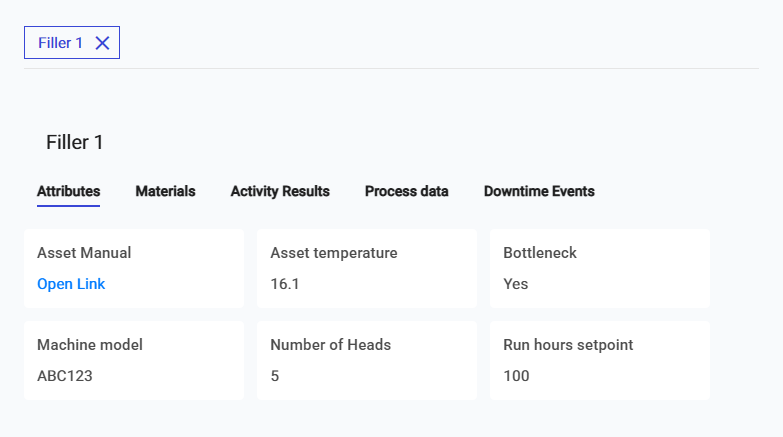Select the Machine model label
This screenshot has height=437, width=783.
pos(90,345)
